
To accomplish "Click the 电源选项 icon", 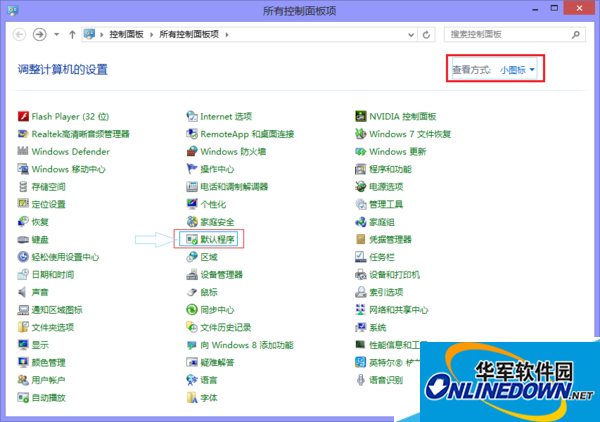I will [x=361, y=187].
